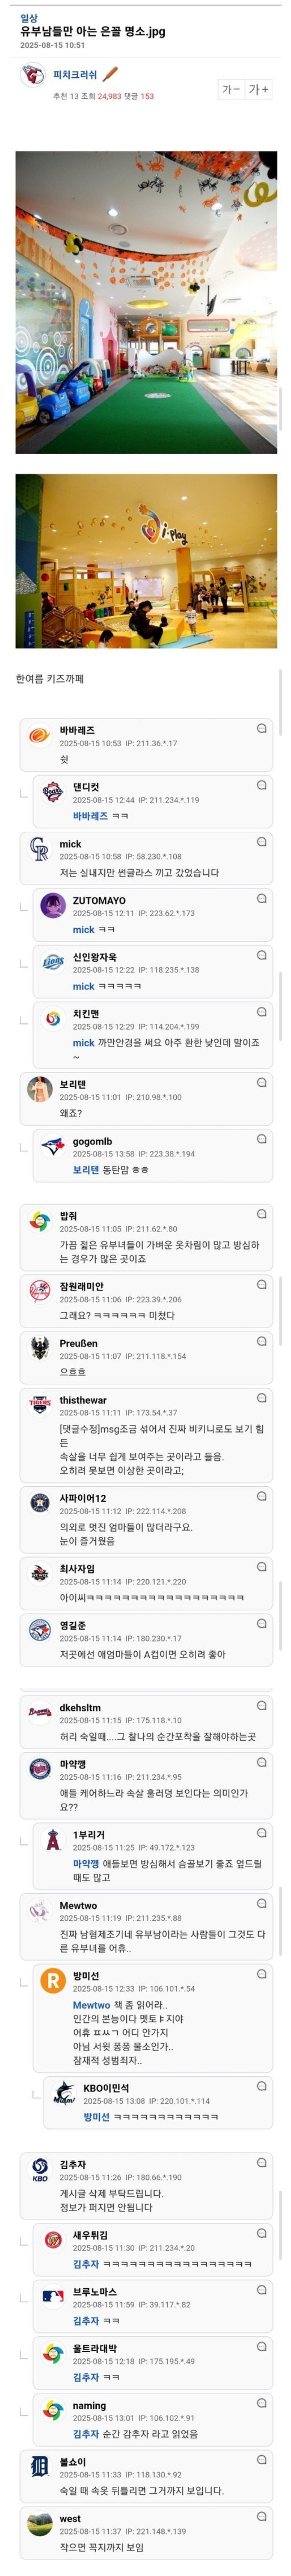This screenshot has width=291, height=2576.
Task: Open the second i Play playground photo
Action: pyautogui.click(x=146, y=561)
